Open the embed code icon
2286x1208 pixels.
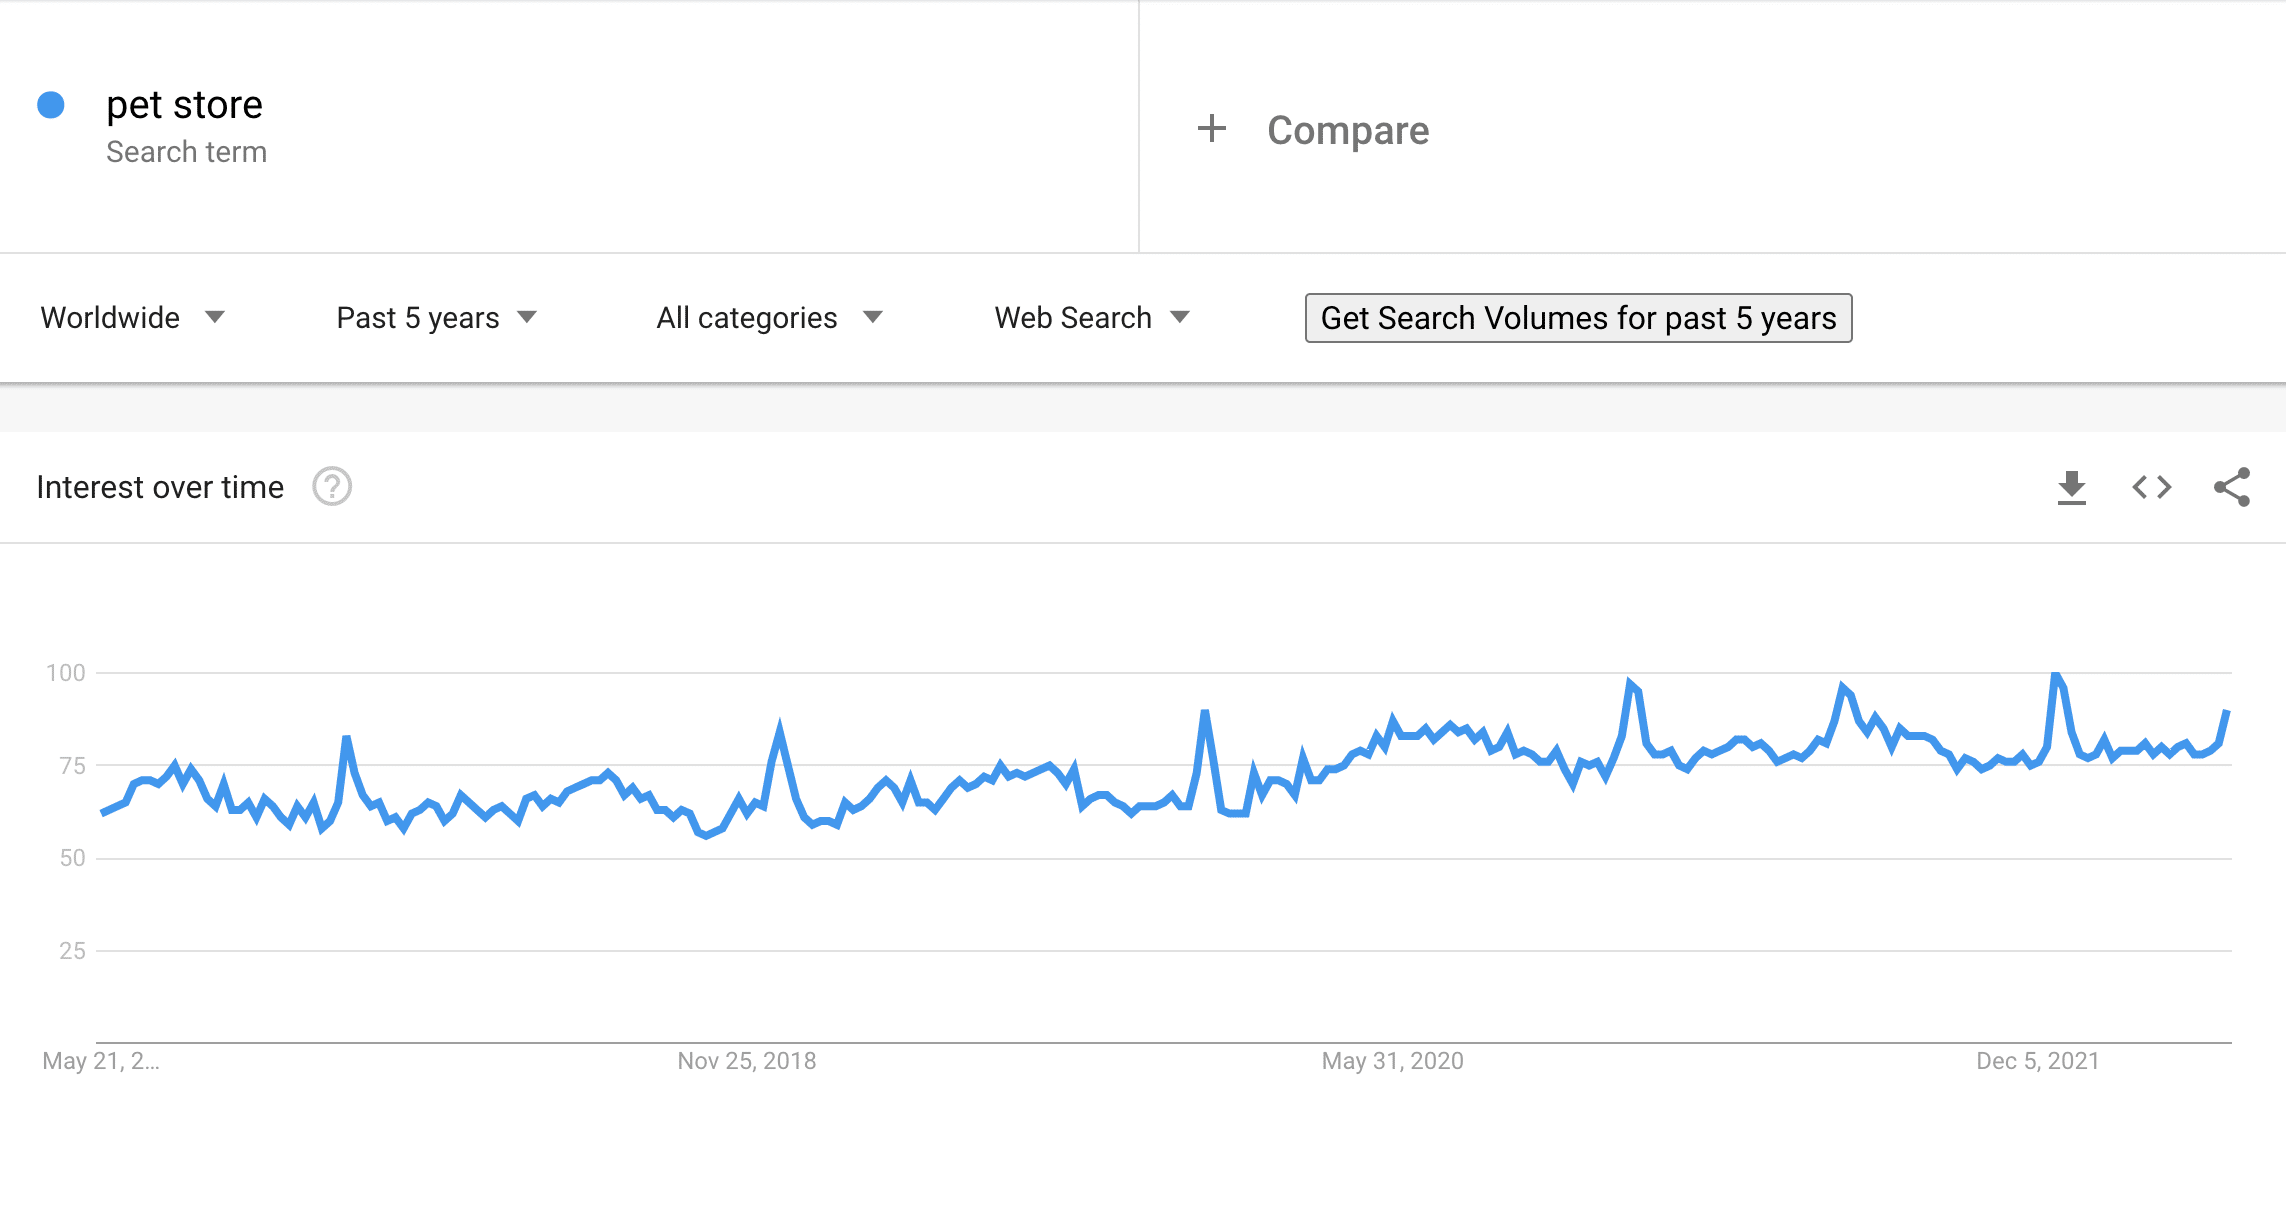click(x=2152, y=487)
